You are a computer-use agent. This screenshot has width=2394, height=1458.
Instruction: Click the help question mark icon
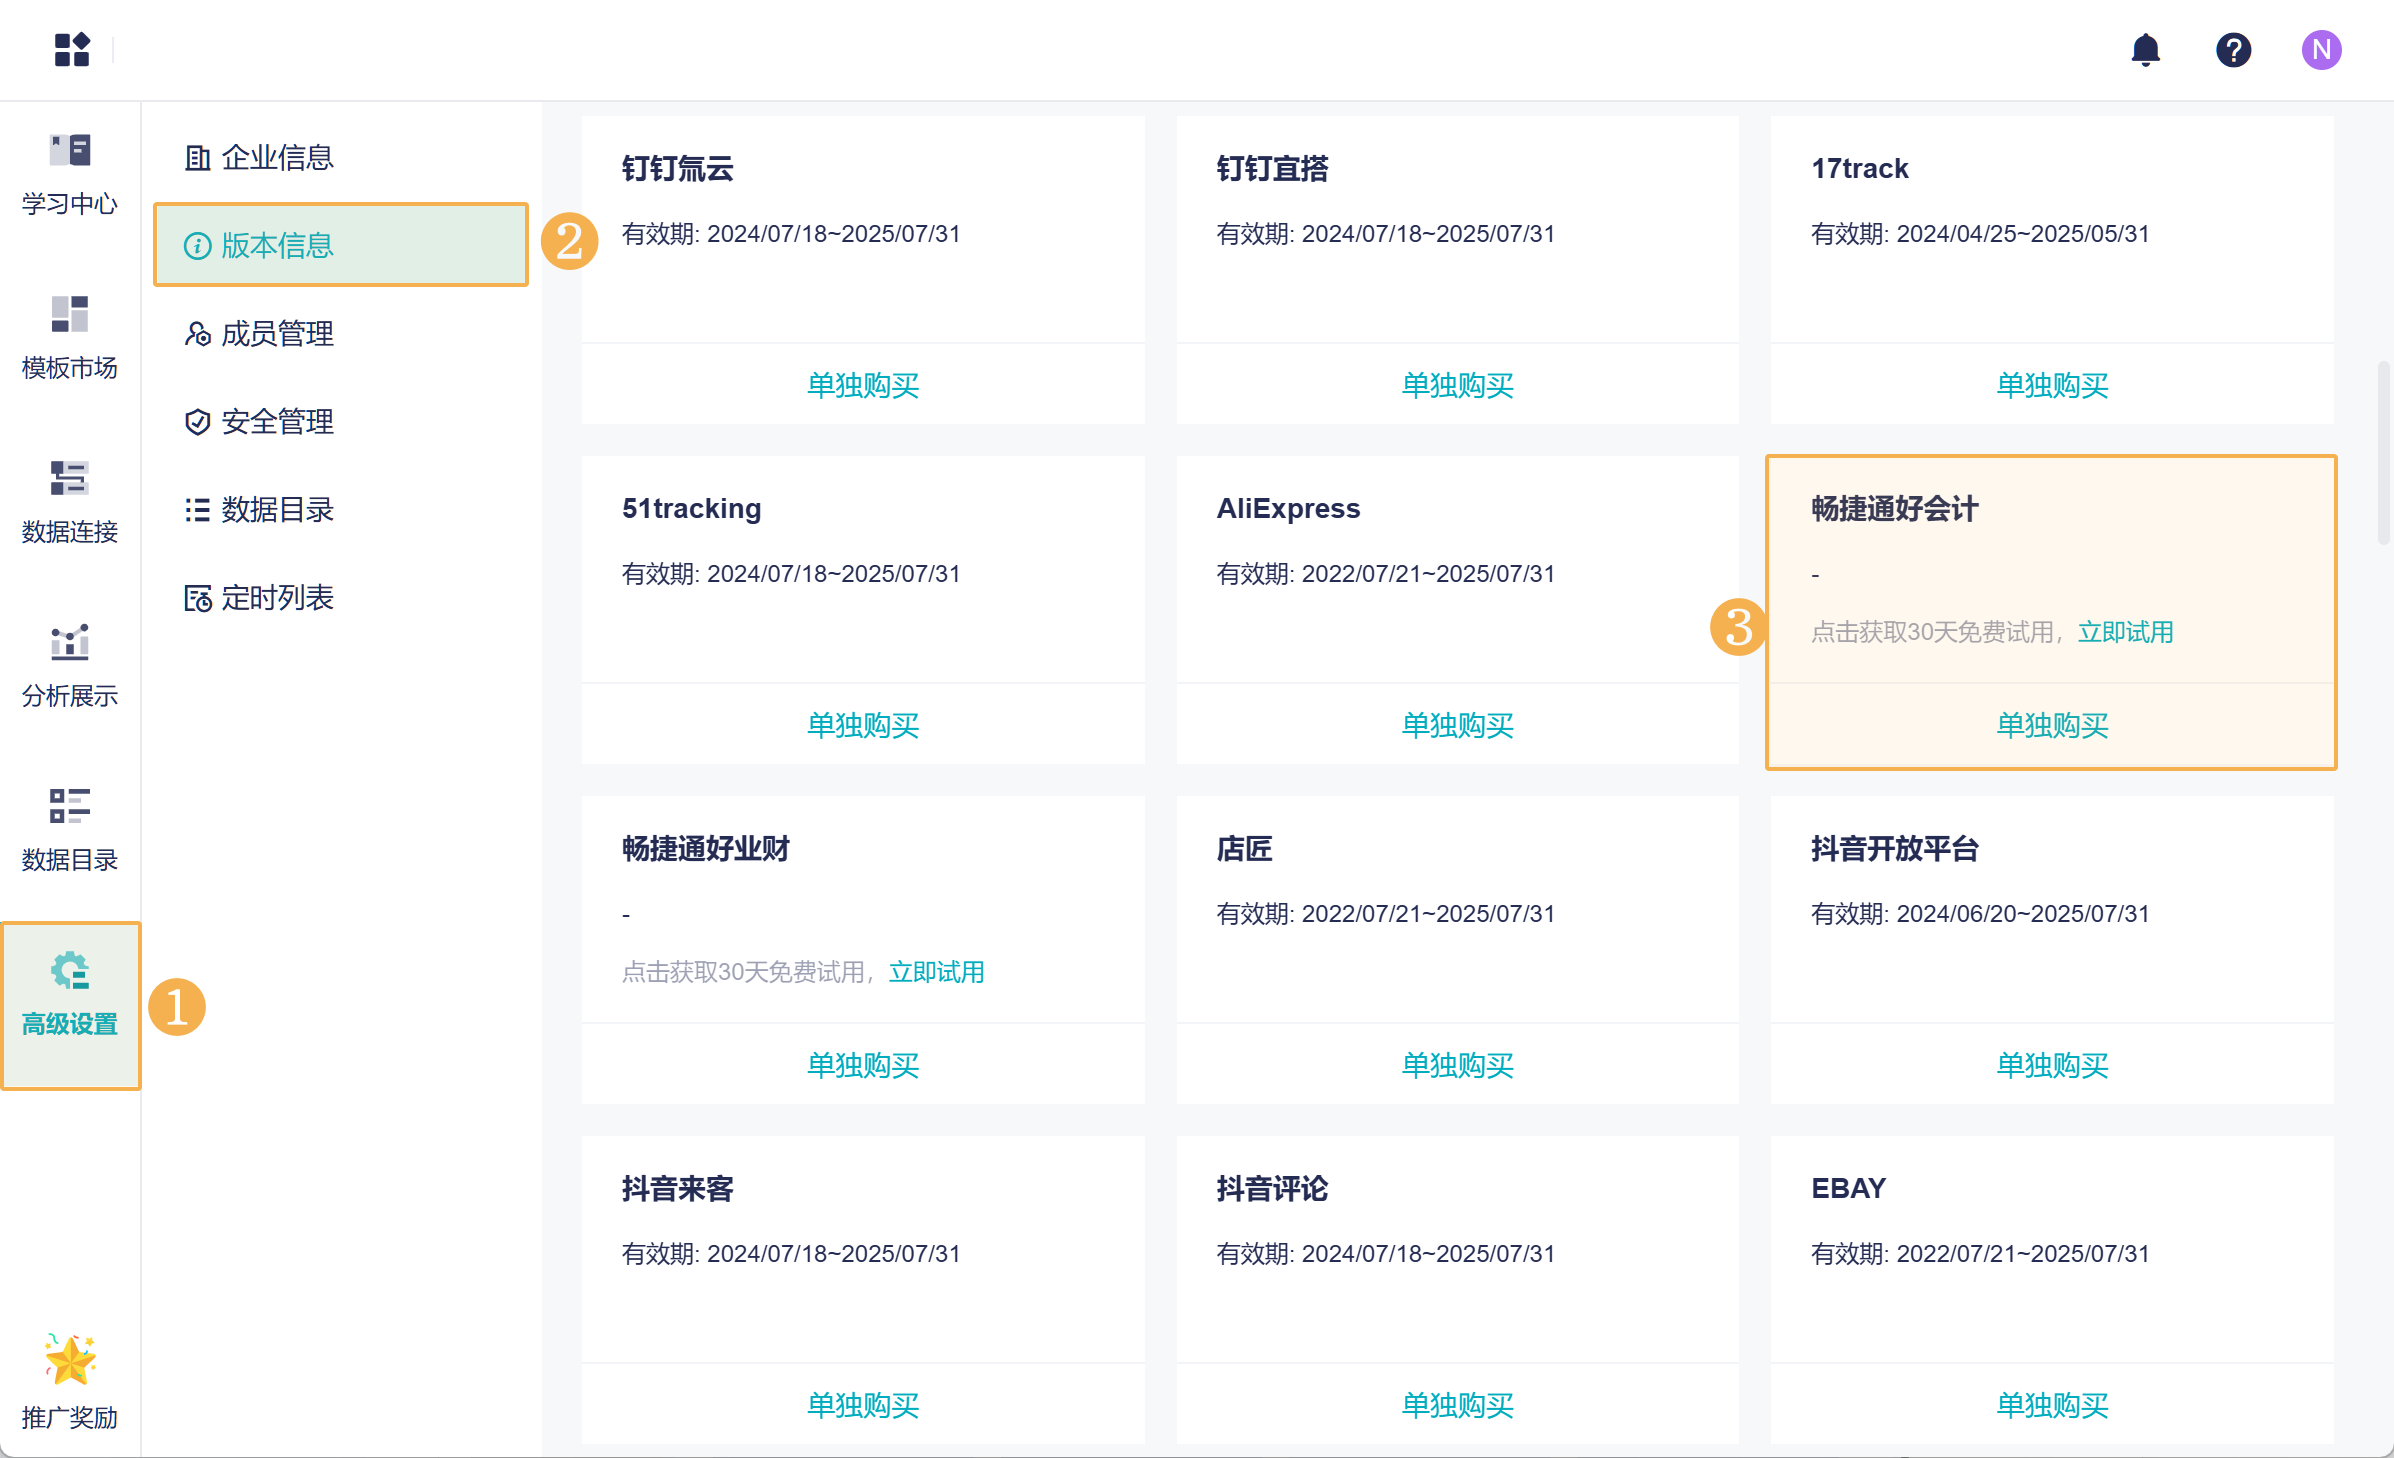(x=2233, y=50)
